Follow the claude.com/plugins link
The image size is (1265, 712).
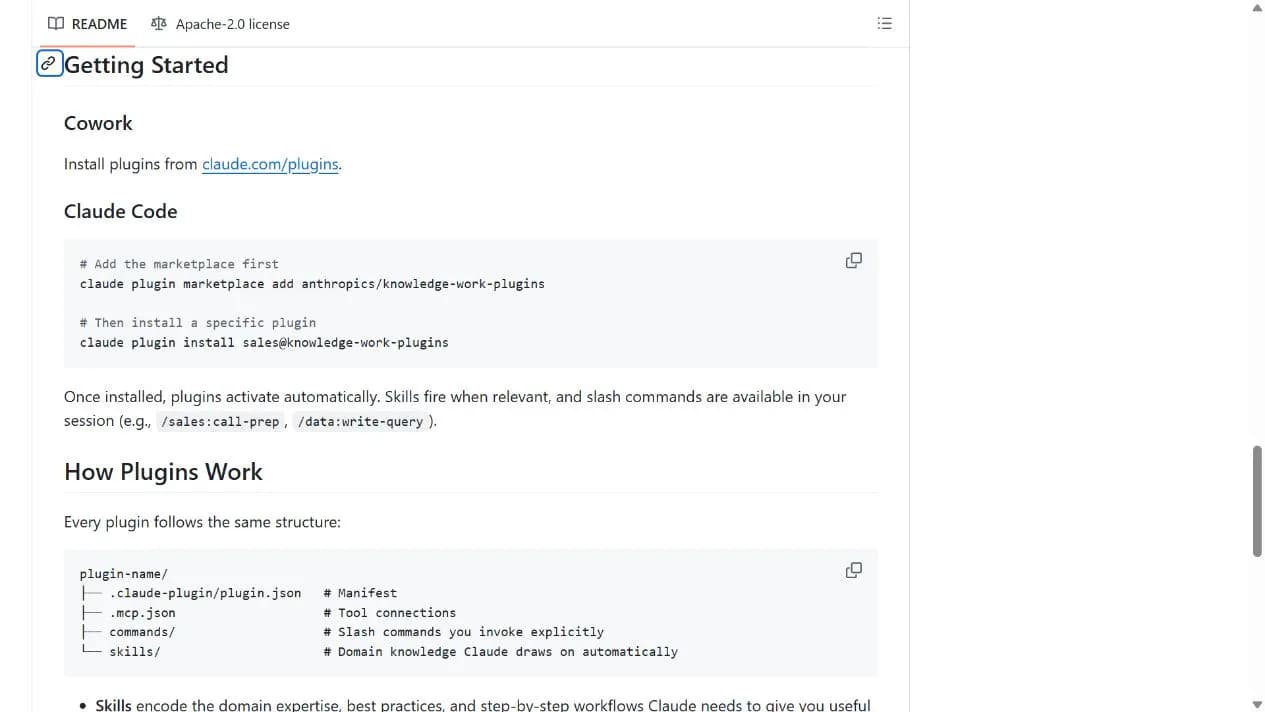270,164
